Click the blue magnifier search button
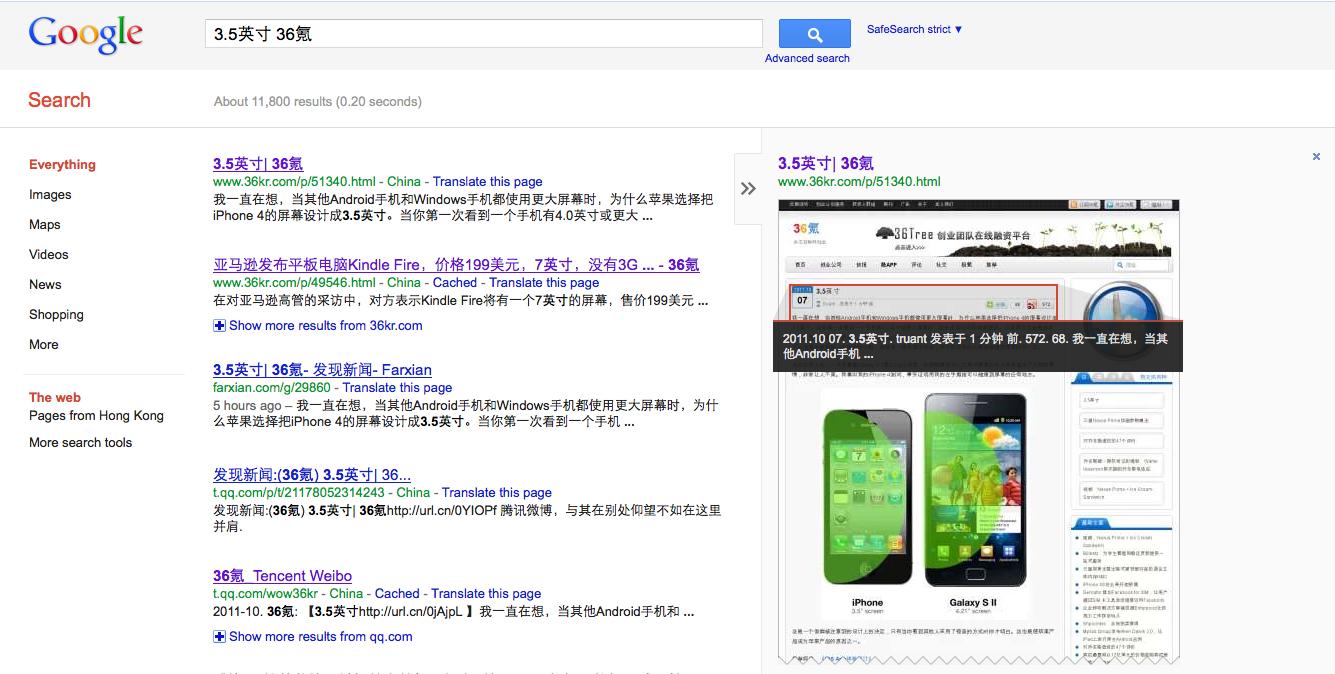 814,34
